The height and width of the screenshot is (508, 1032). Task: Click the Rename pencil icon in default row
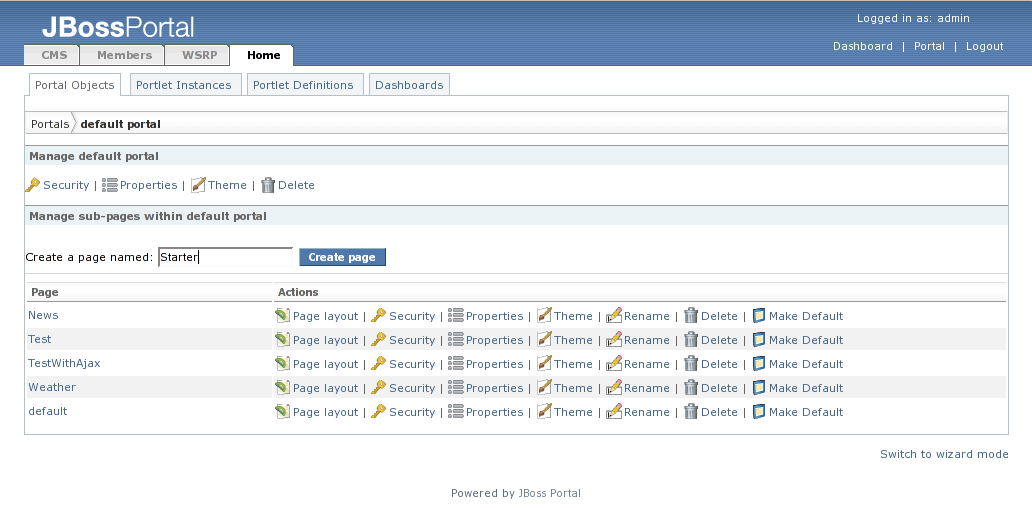point(614,412)
